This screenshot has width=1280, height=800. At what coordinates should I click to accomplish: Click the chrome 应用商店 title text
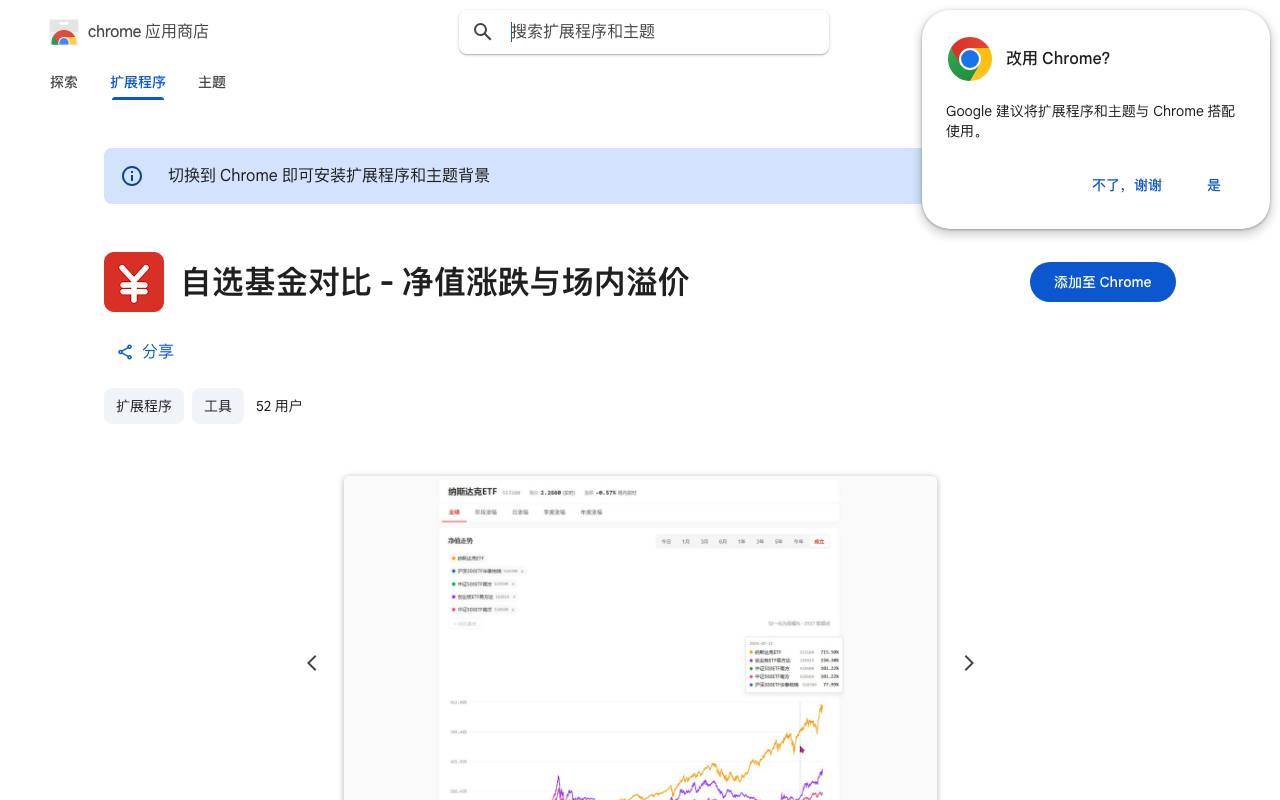tap(148, 32)
